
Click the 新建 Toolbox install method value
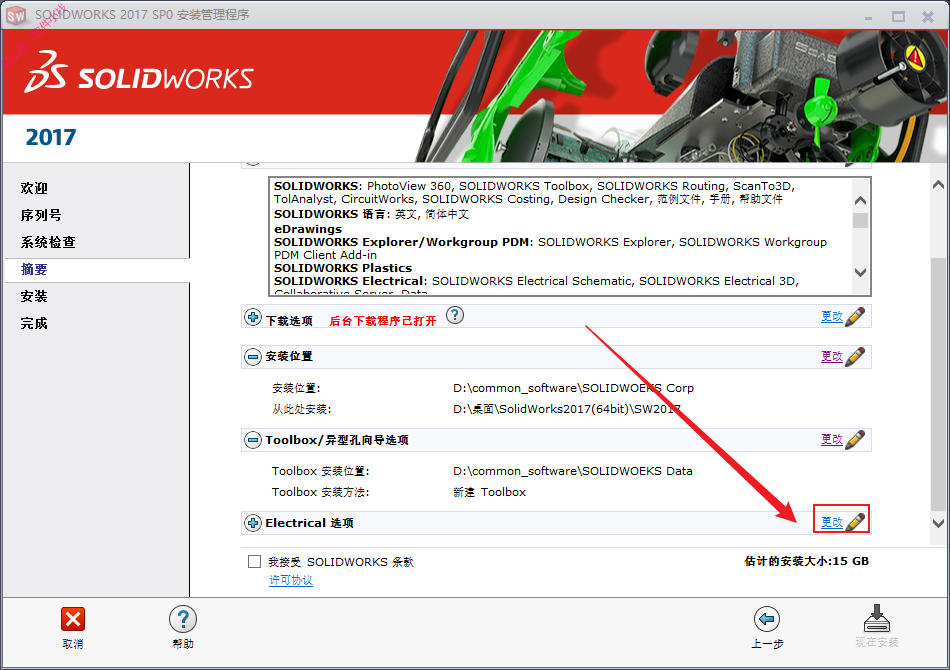[490, 492]
